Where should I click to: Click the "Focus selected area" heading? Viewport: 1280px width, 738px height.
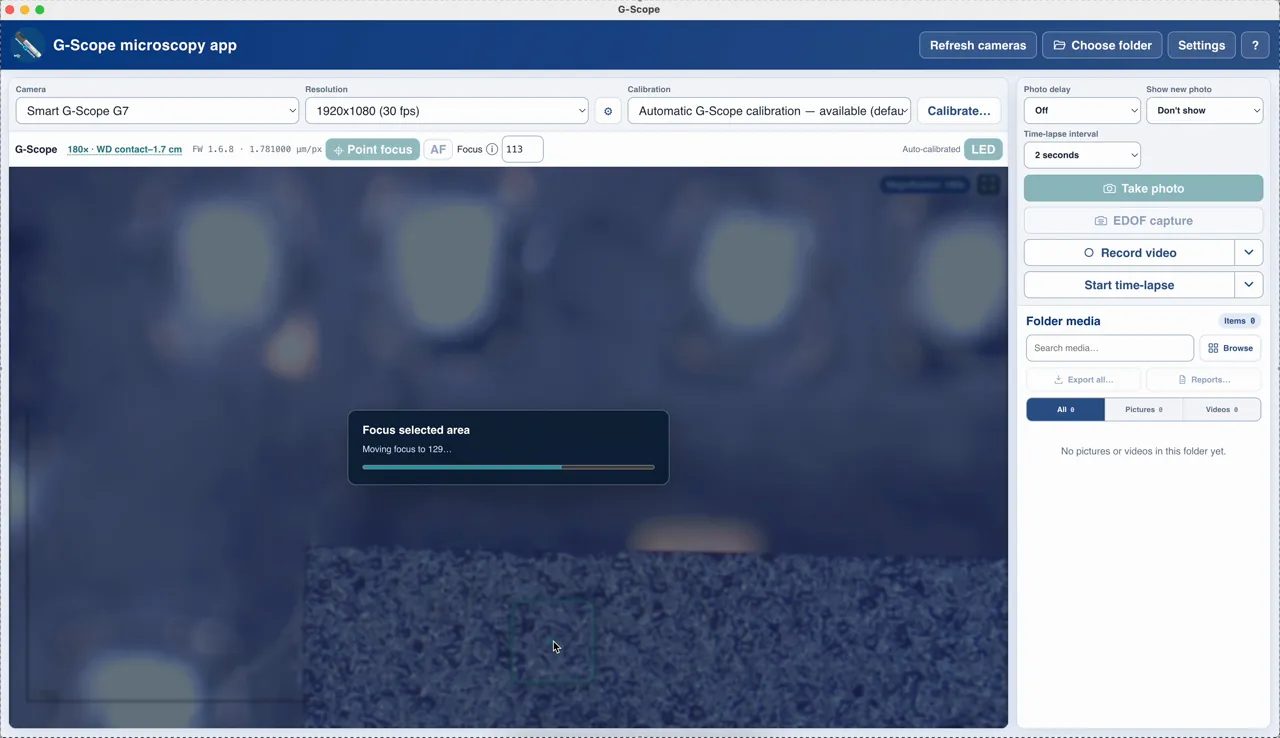tap(416, 430)
